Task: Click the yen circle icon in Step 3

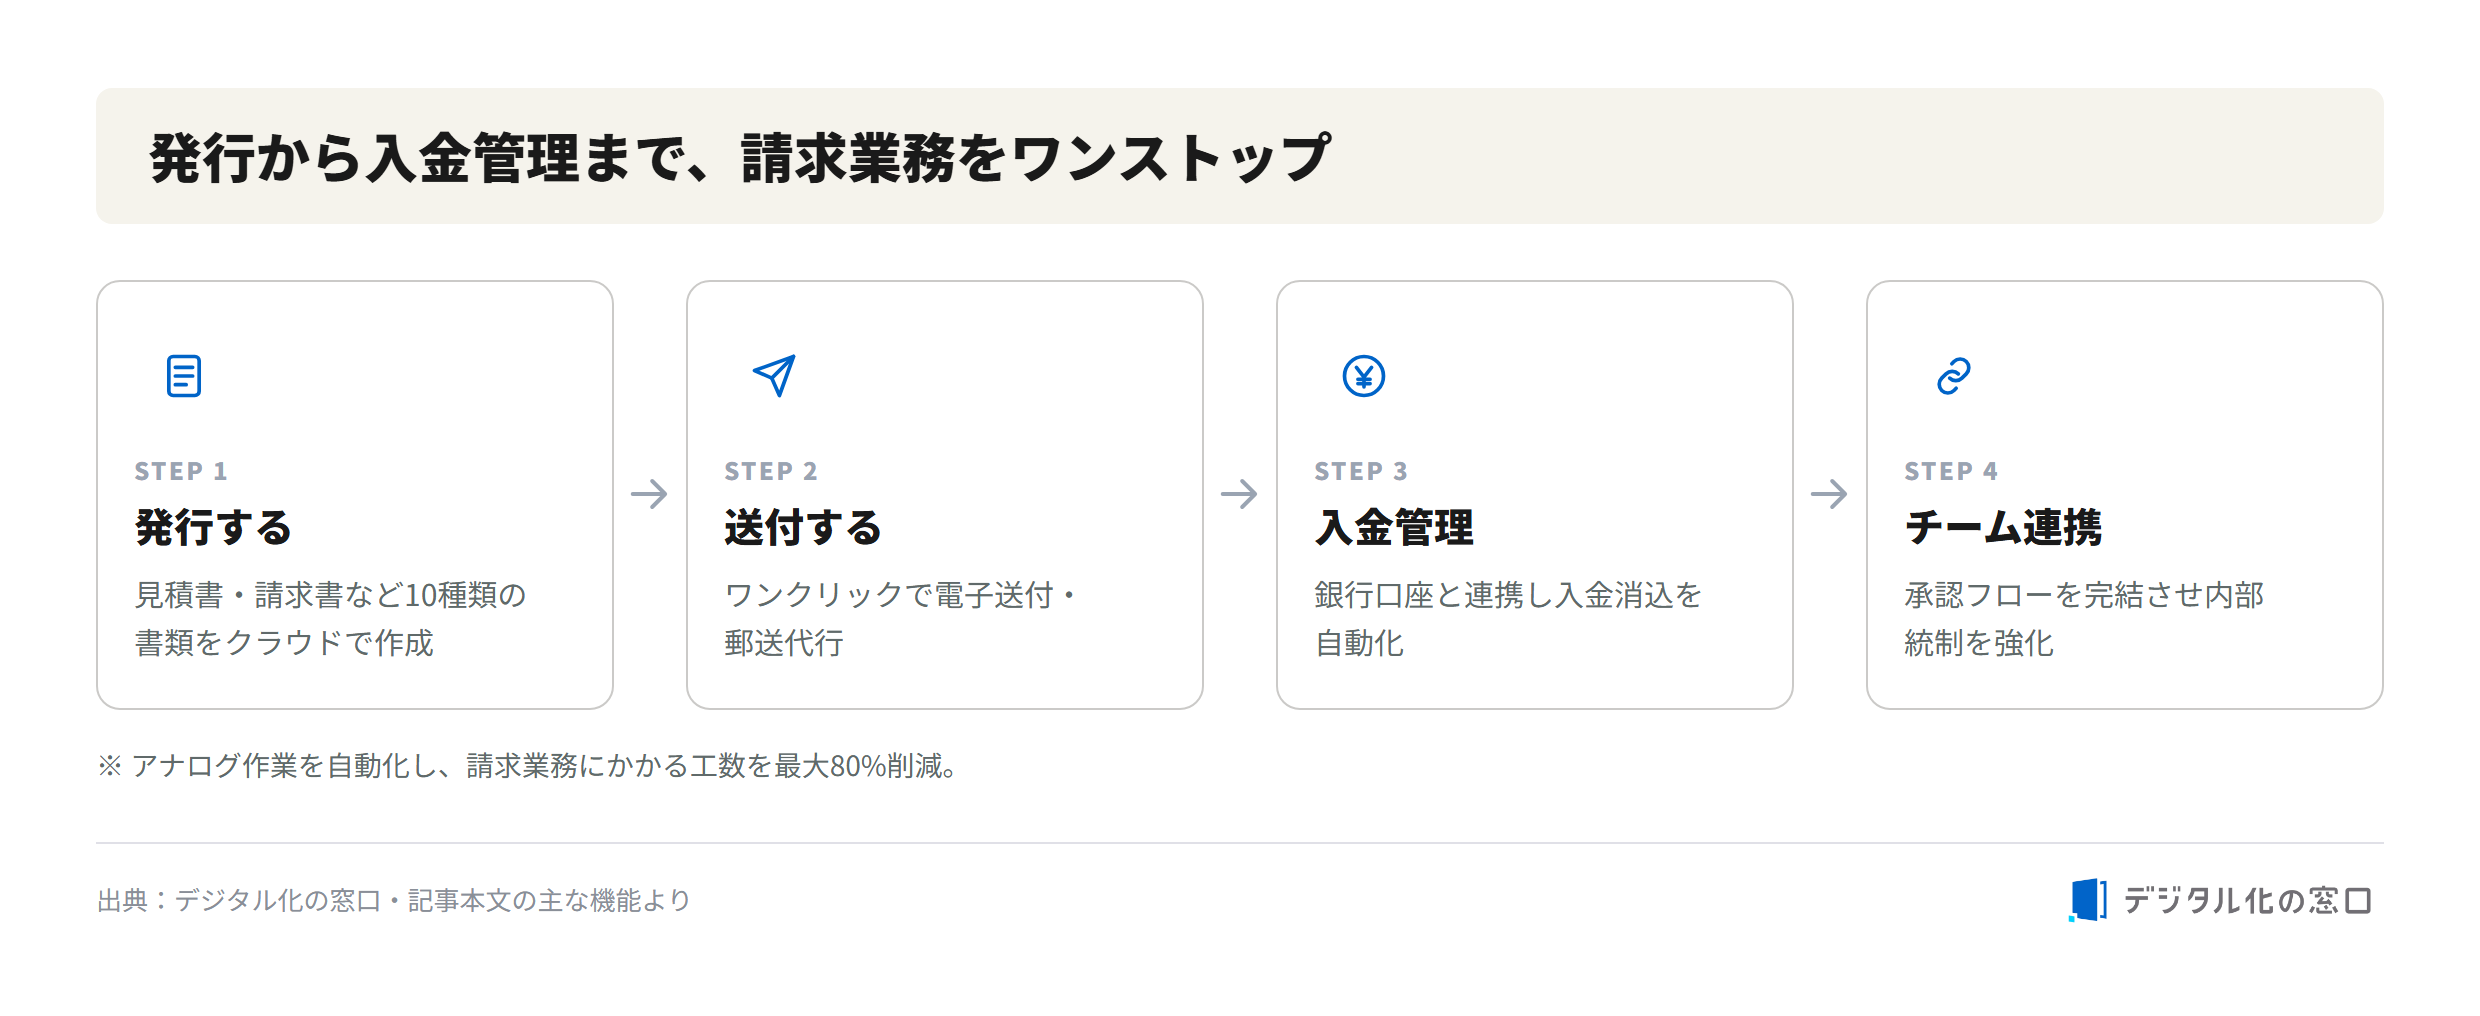Action: point(1364,376)
